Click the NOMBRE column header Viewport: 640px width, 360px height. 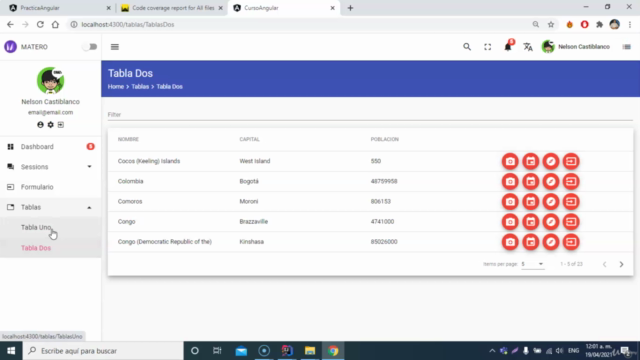(128, 139)
